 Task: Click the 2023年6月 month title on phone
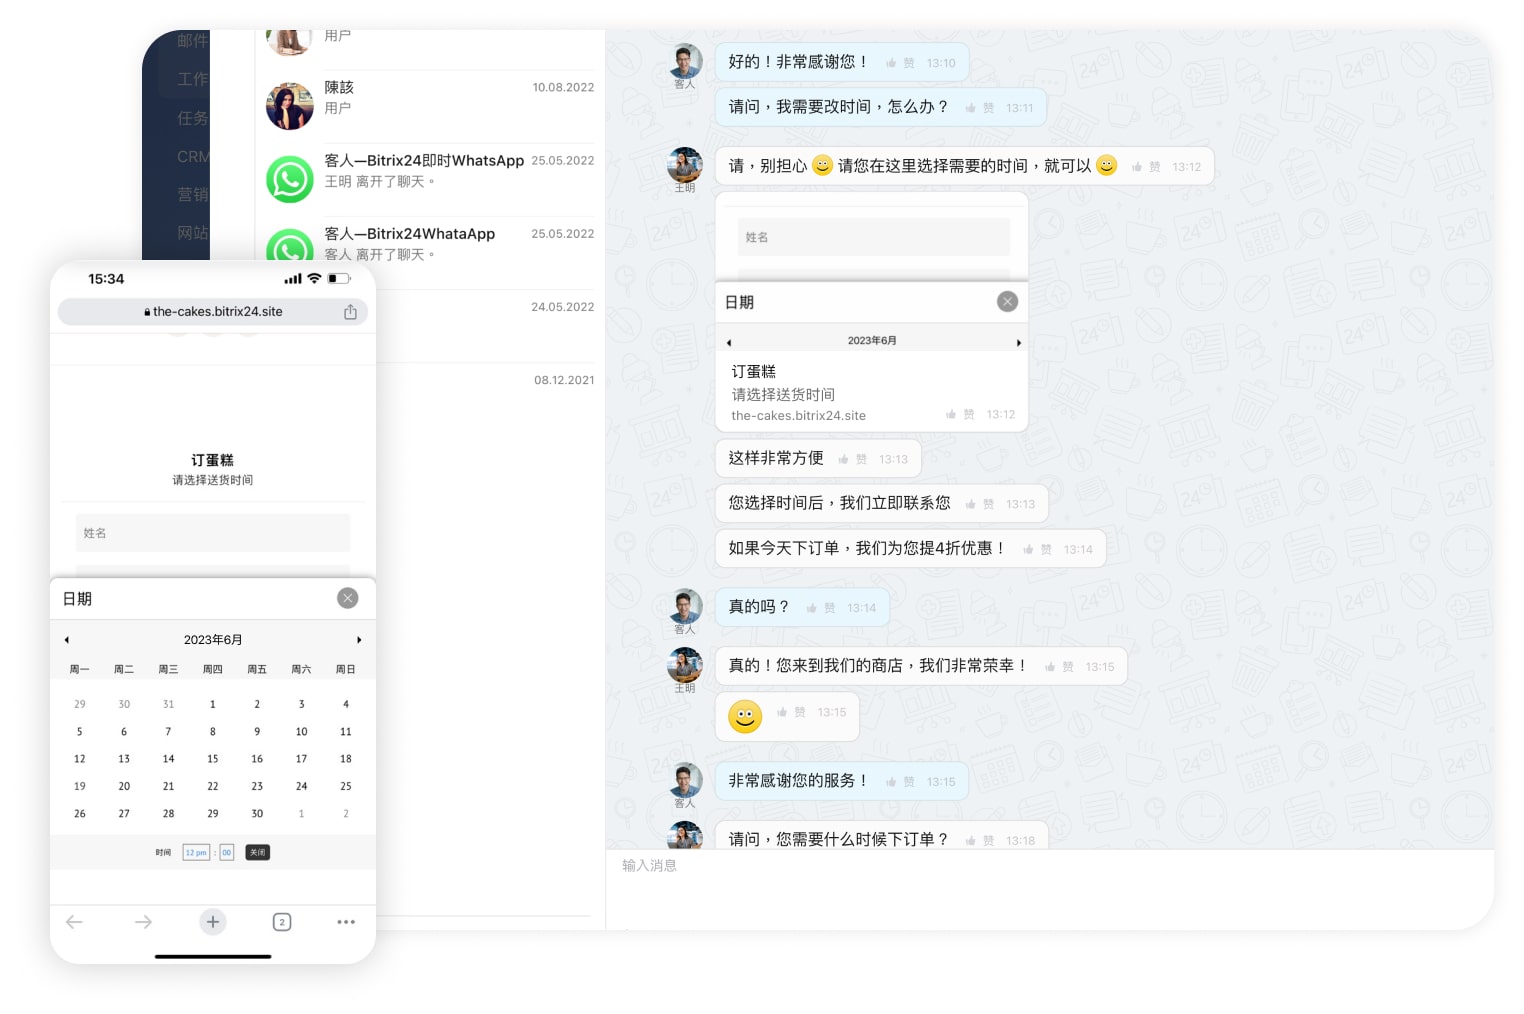pyautogui.click(x=213, y=640)
